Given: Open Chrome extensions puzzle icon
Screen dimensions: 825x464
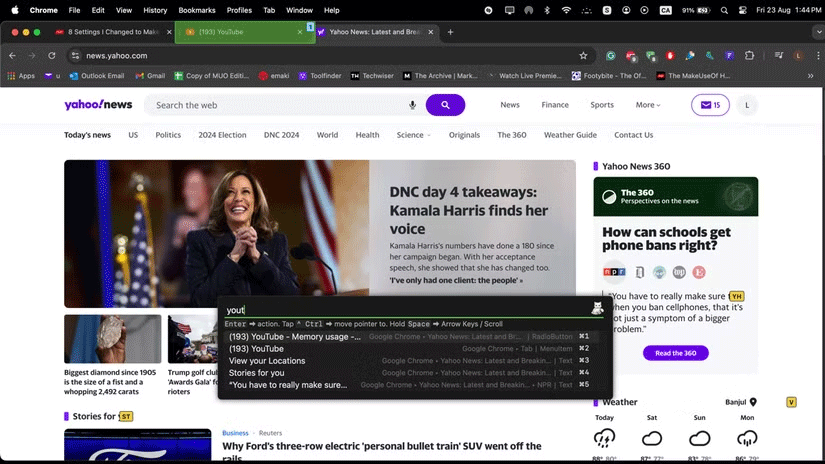Looking at the screenshot, I should 749,55.
